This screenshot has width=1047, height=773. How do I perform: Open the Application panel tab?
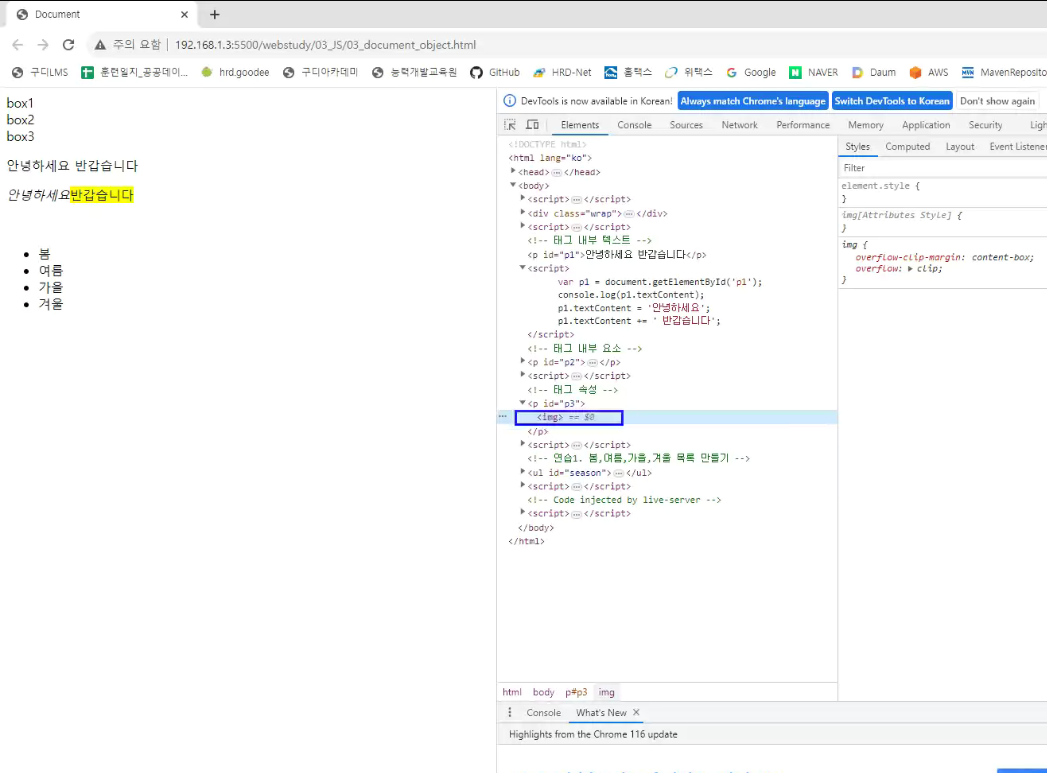point(925,125)
